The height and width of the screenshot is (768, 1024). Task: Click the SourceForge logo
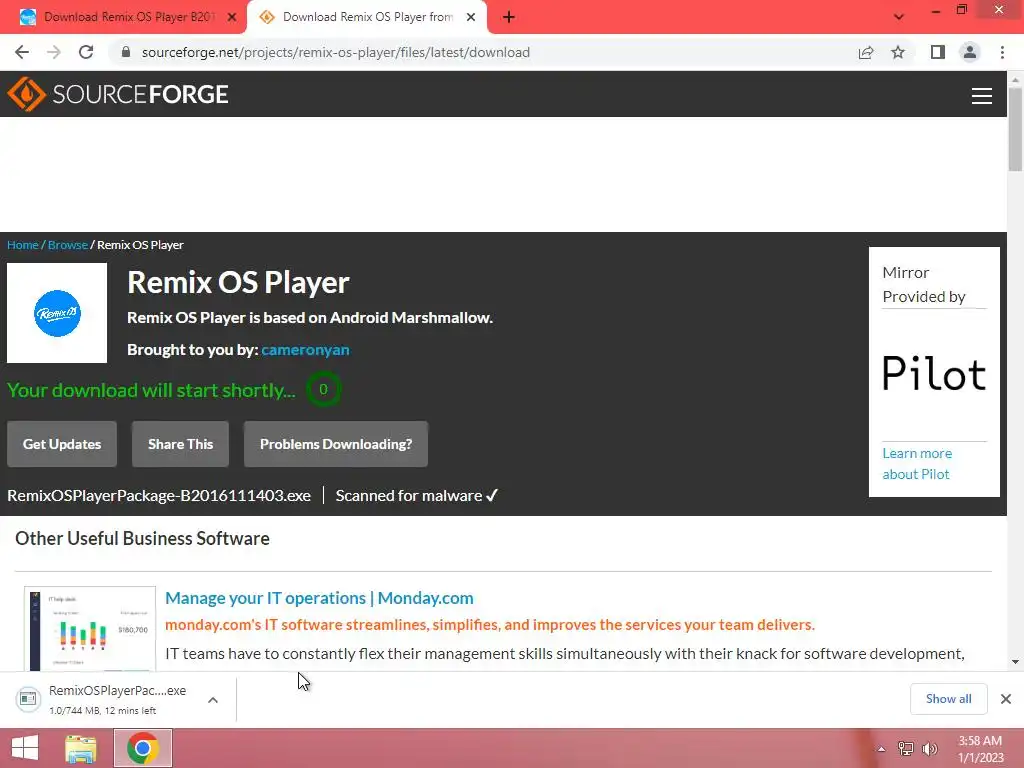click(118, 94)
